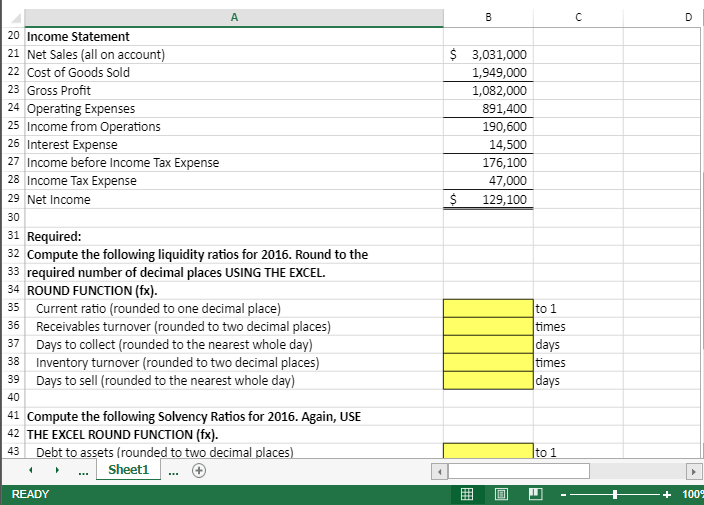Screen dimensions: 704x505
Task: Show more sheets right of Sheet1
Action: 174,472
